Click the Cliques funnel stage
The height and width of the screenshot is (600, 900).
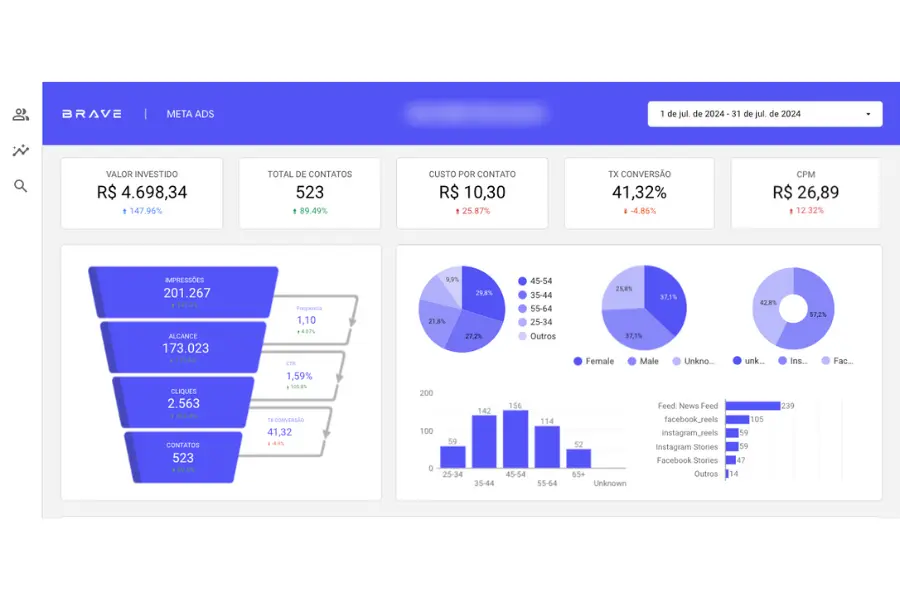[x=182, y=400]
